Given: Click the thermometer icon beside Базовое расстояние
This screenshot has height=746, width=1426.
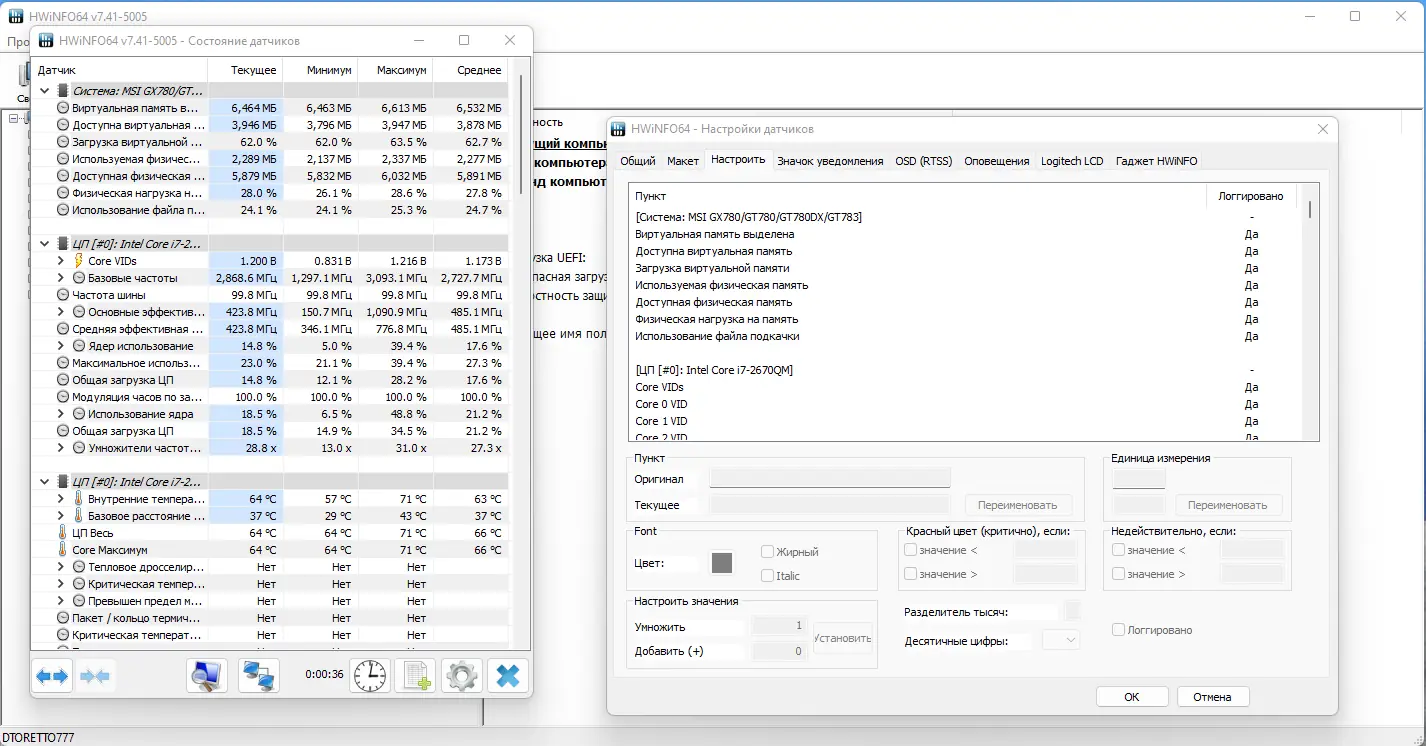Looking at the screenshot, I should [x=79, y=516].
